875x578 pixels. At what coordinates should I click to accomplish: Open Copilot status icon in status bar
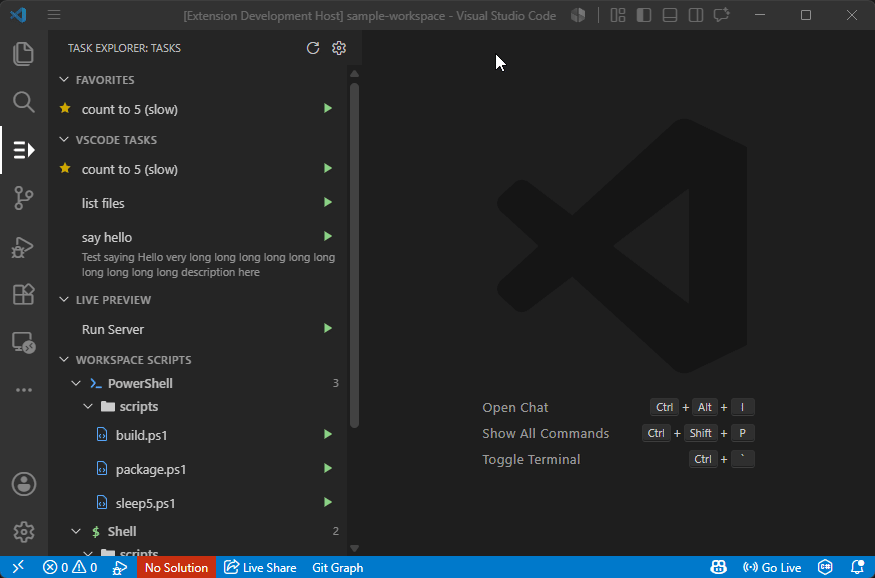(718, 567)
